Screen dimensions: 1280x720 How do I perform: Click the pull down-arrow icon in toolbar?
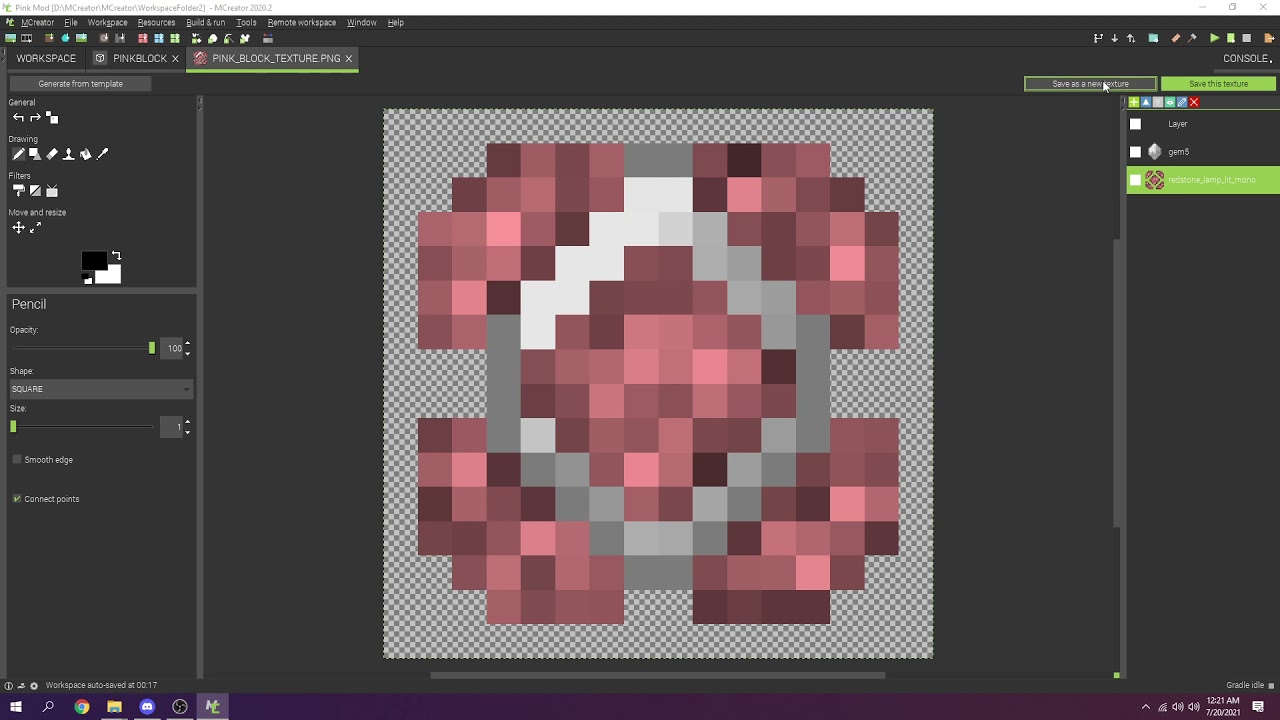[x=1114, y=38]
